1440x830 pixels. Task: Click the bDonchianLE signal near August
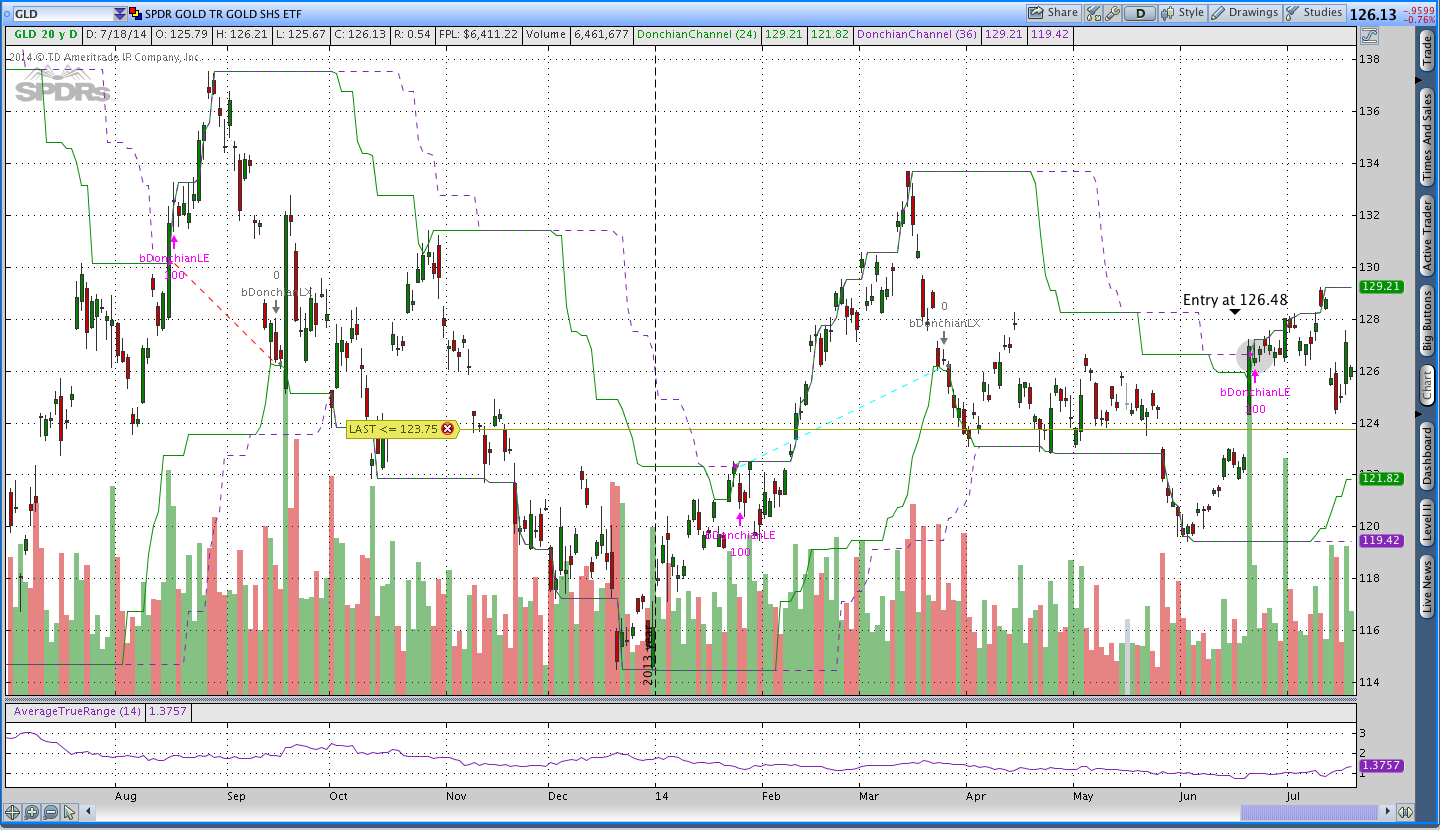(x=174, y=258)
